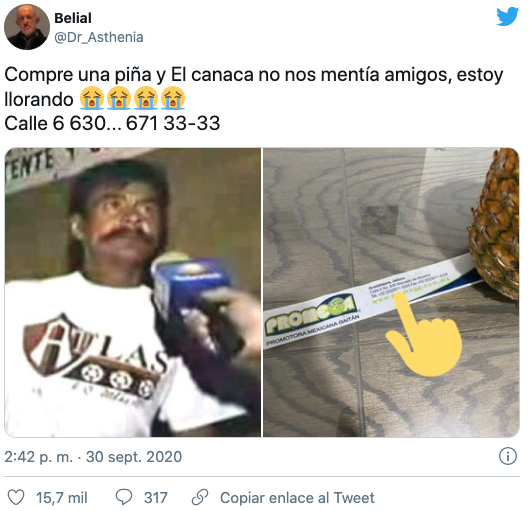This screenshot has height=511, width=529.
Task: Open the 2:42 p. m. 30 sept. 2020 timestamp
Action: coord(93,457)
